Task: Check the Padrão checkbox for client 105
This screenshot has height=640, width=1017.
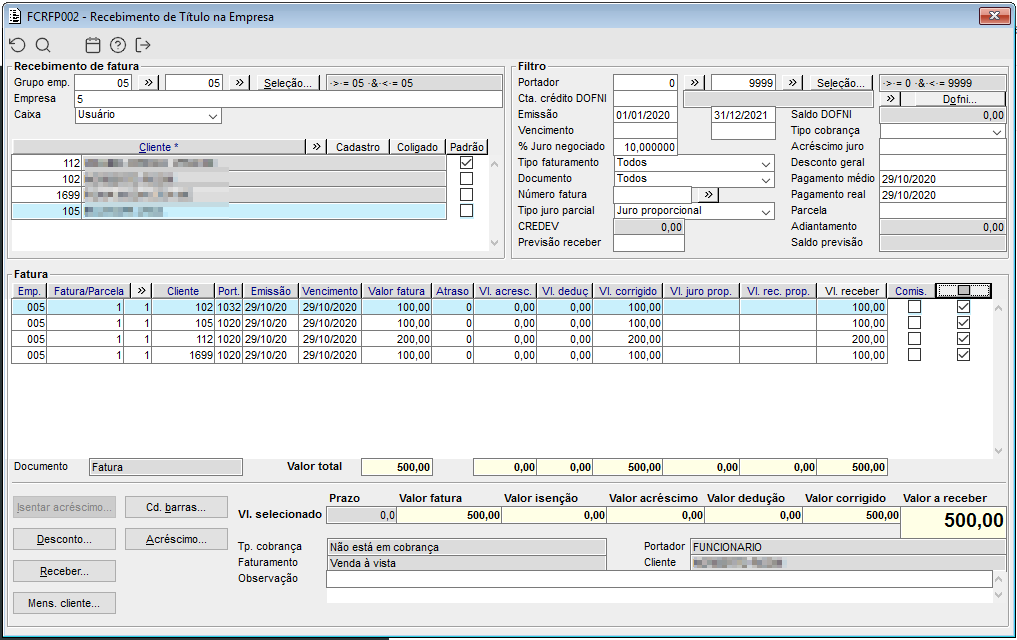Action: click(x=466, y=211)
